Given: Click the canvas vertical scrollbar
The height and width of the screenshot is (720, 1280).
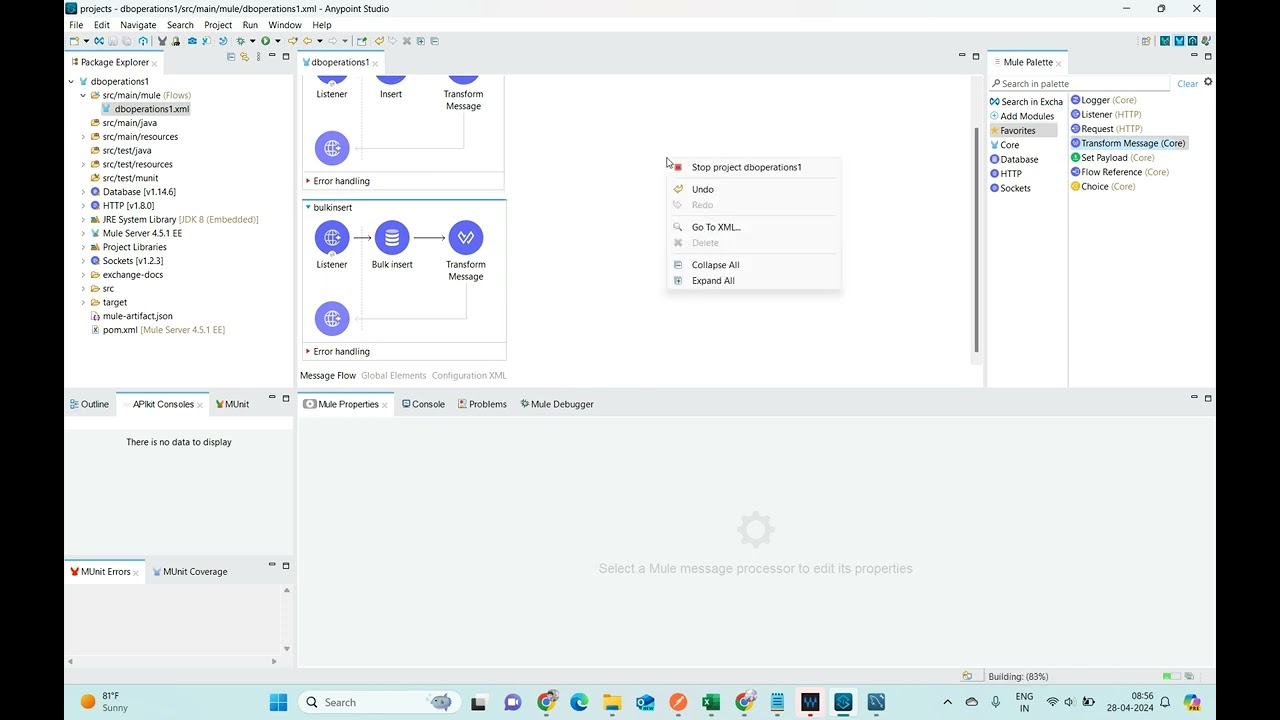Looking at the screenshot, I should point(977,240).
